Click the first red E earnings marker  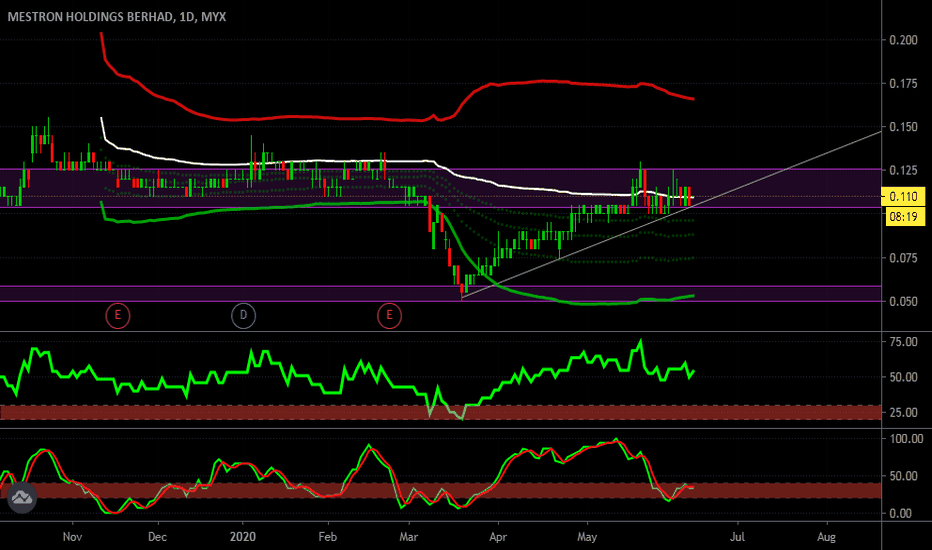[118, 315]
